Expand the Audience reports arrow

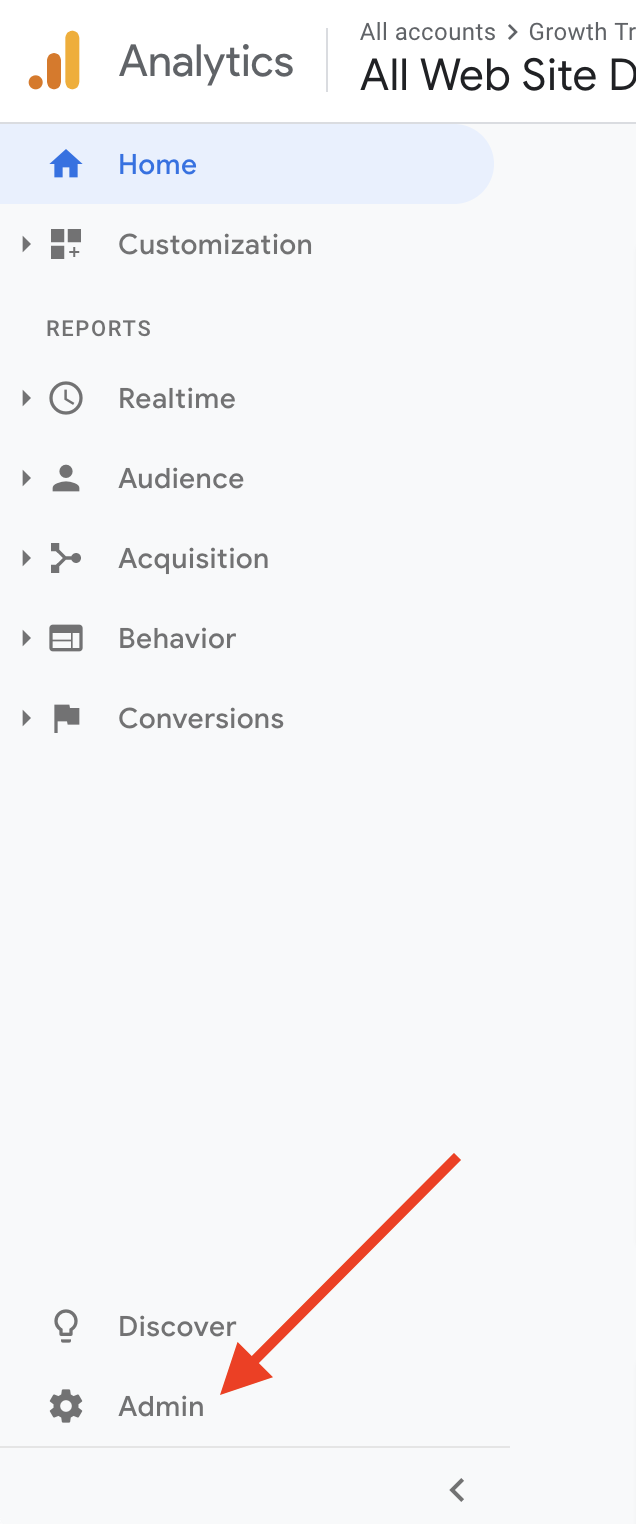point(27,478)
